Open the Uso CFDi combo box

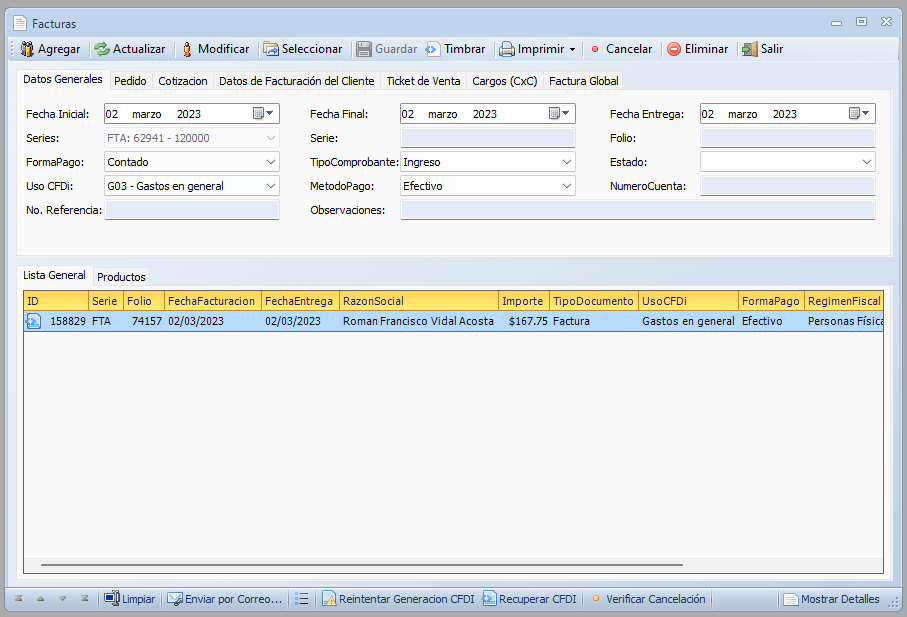(x=271, y=186)
